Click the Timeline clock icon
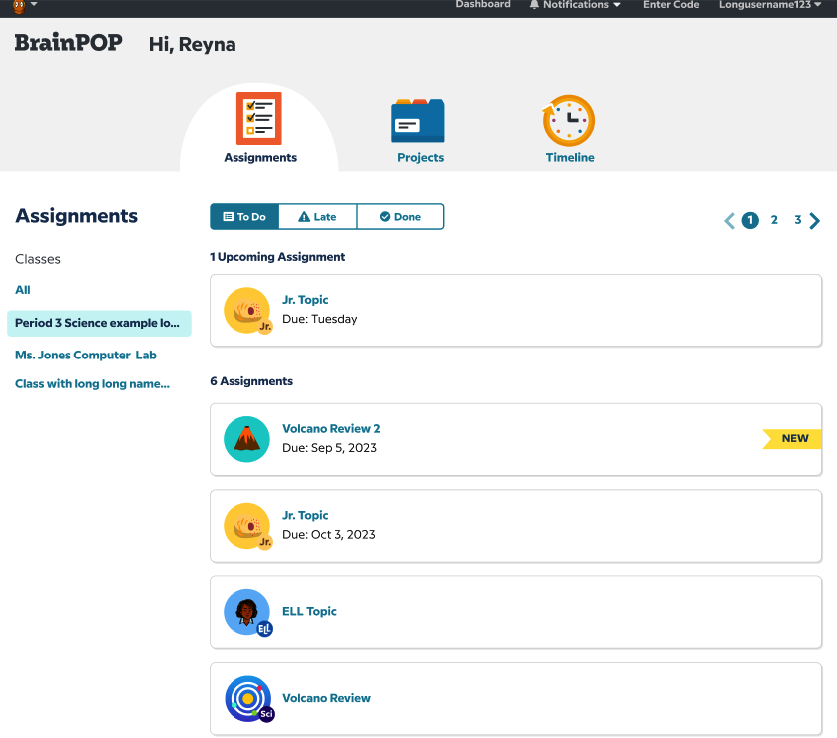 pyautogui.click(x=569, y=121)
